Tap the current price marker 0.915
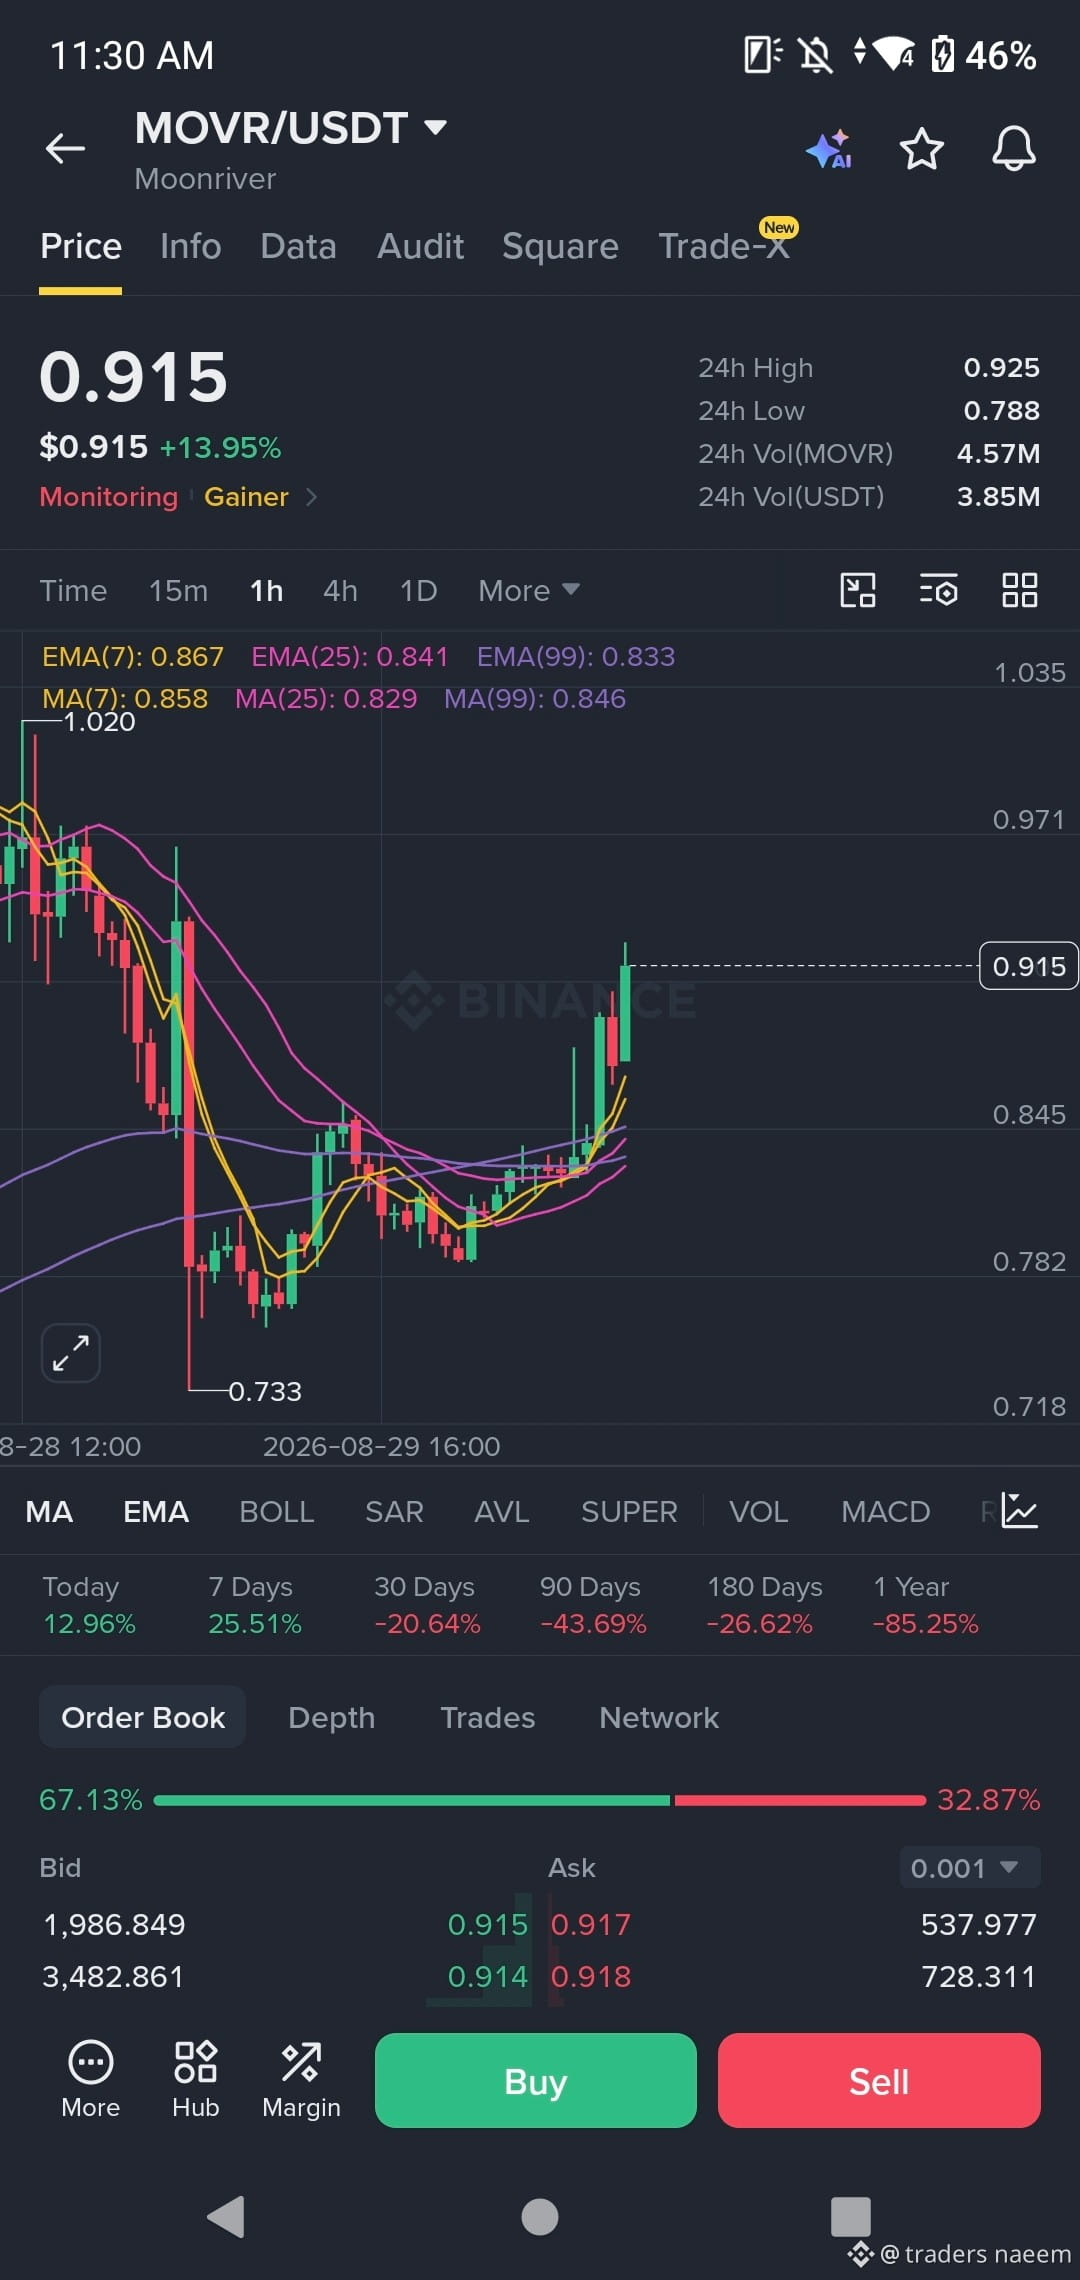 tap(1029, 966)
